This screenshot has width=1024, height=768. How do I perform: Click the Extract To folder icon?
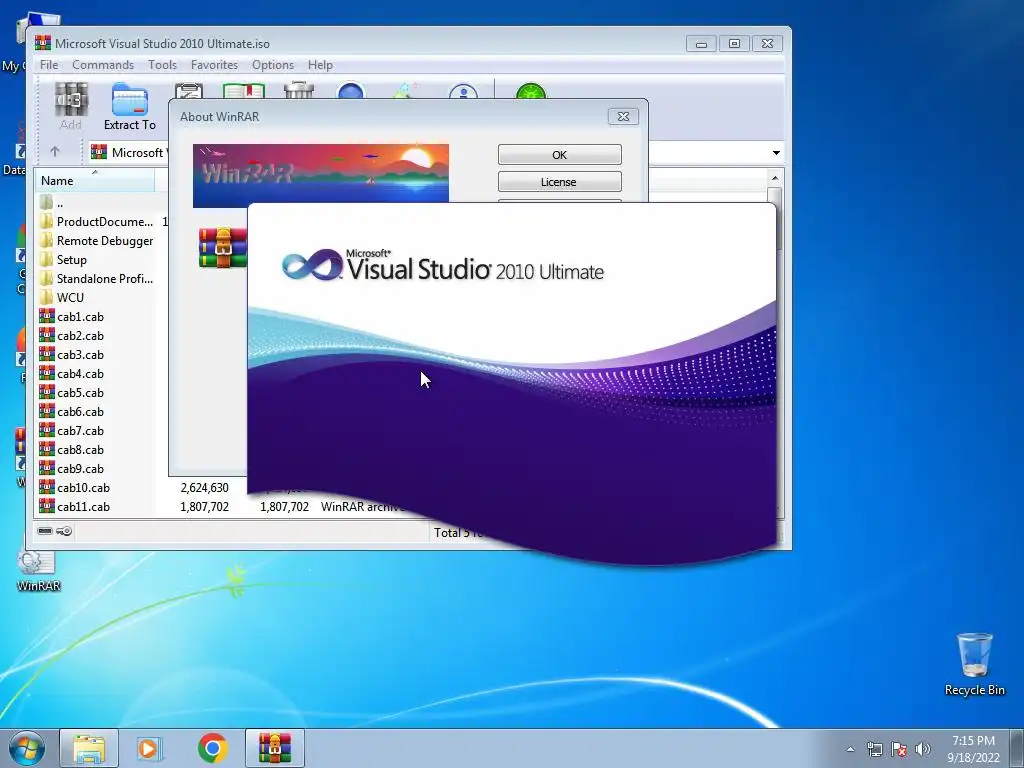pos(129,100)
